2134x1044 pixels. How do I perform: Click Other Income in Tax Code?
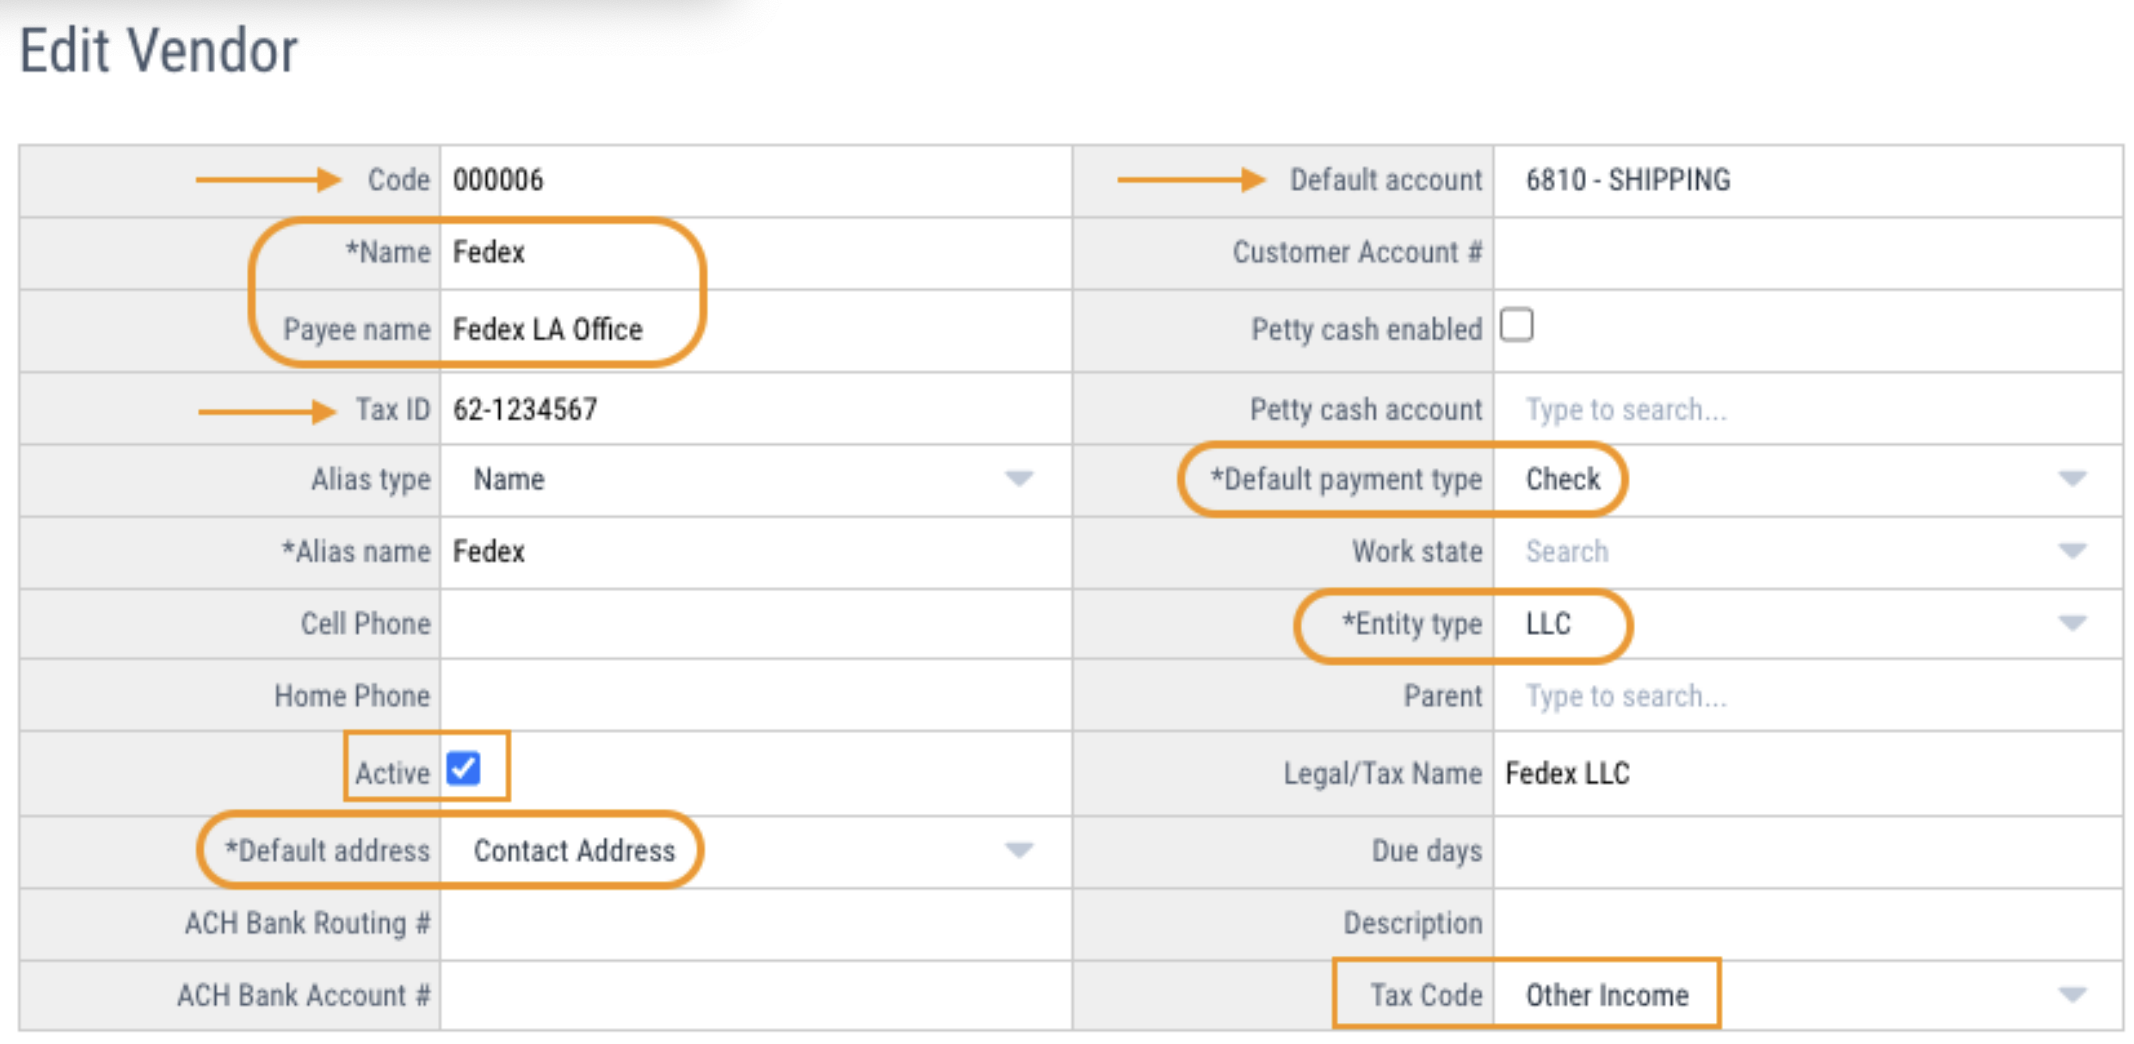1607,995
